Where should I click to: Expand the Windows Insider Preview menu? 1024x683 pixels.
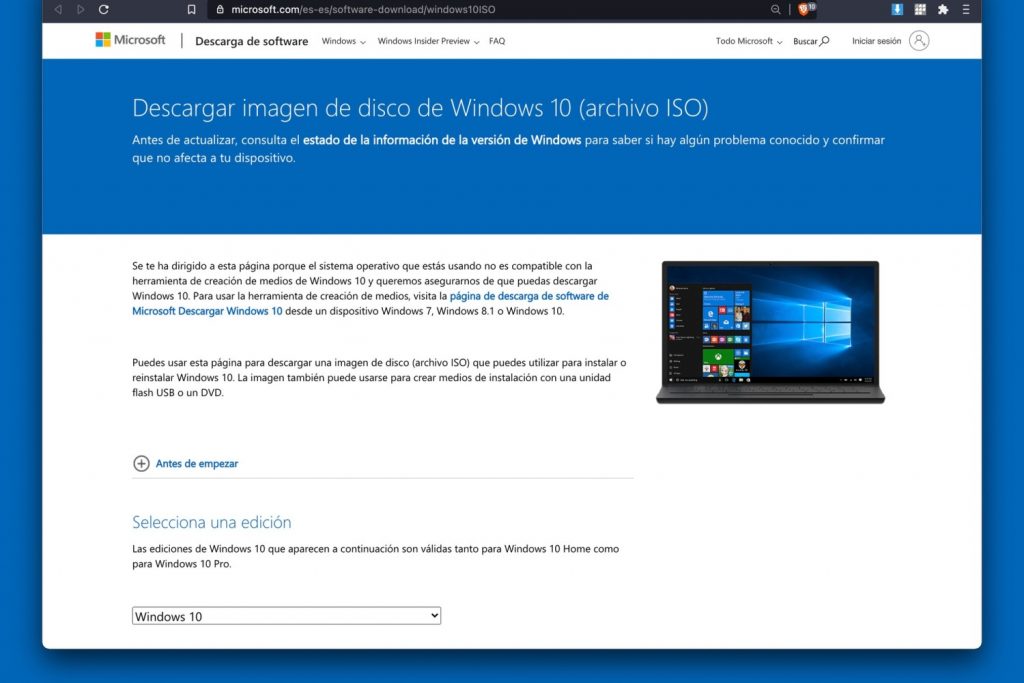coord(428,42)
